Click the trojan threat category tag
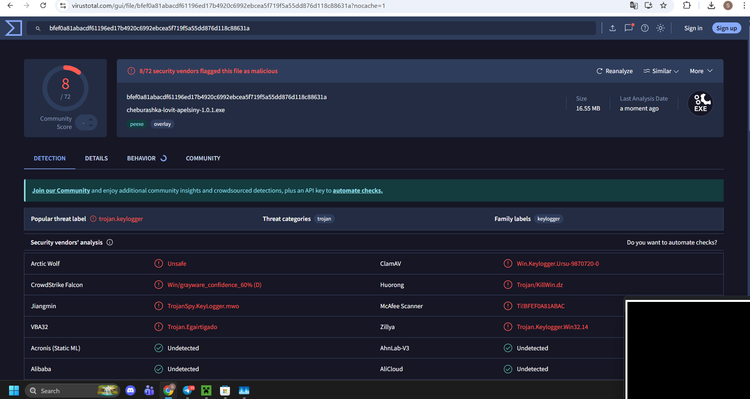750x399 pixels. [x=324, y=219]
